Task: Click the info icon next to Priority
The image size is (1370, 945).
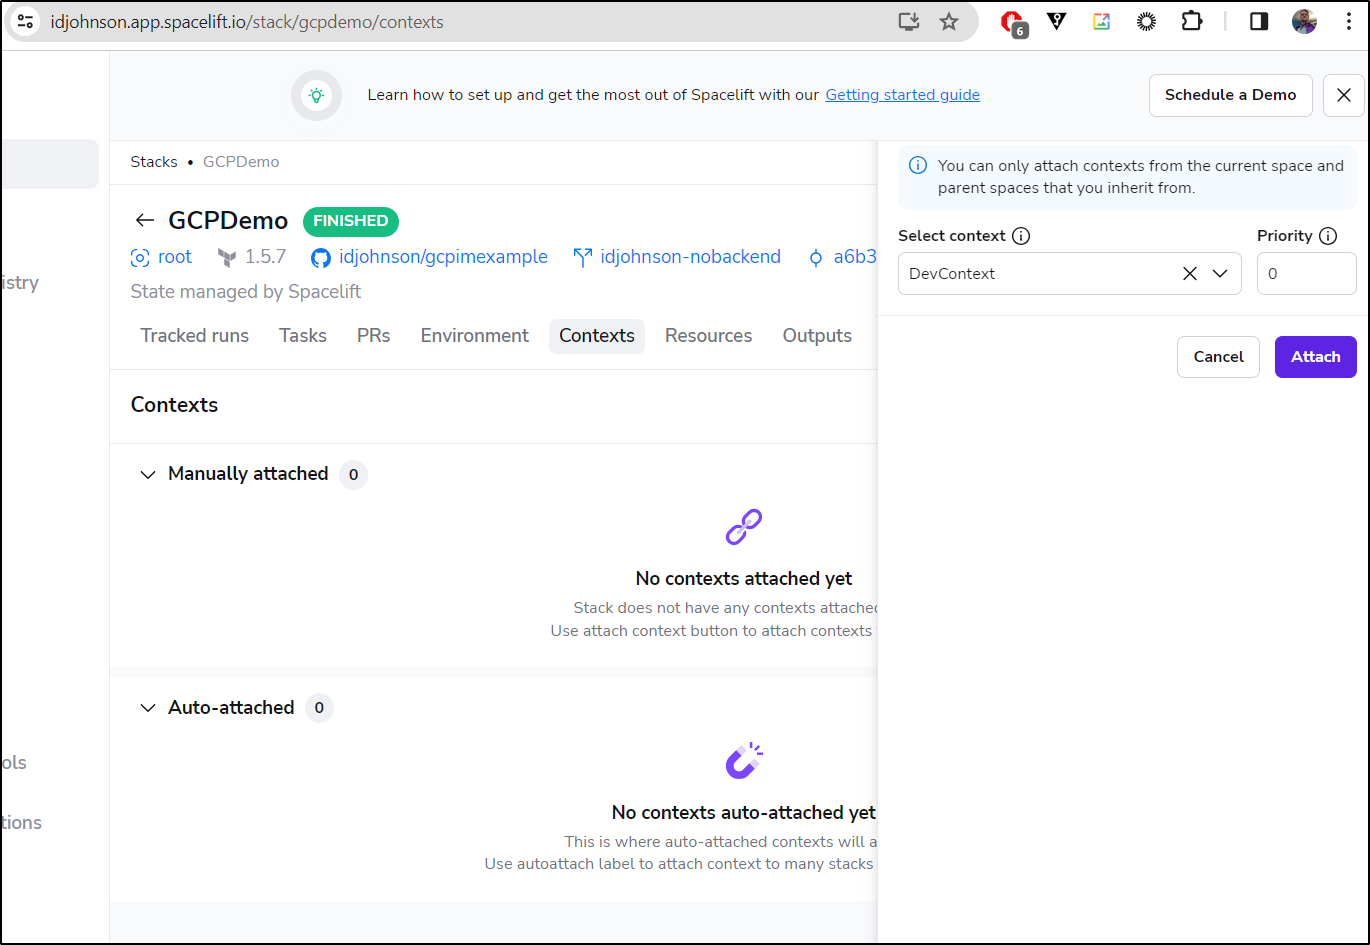Action: (1328, 236)
